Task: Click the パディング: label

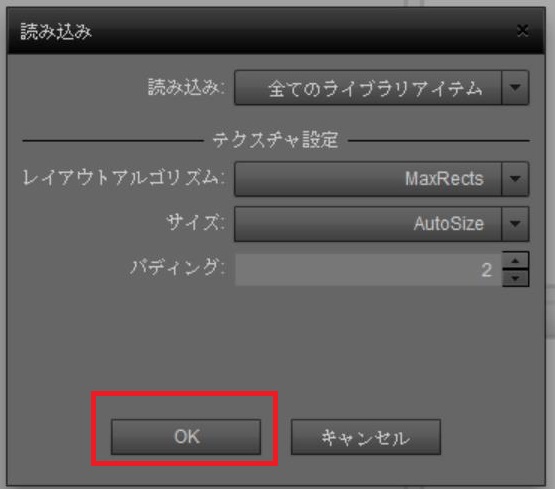Action: [x=177, y=267]
